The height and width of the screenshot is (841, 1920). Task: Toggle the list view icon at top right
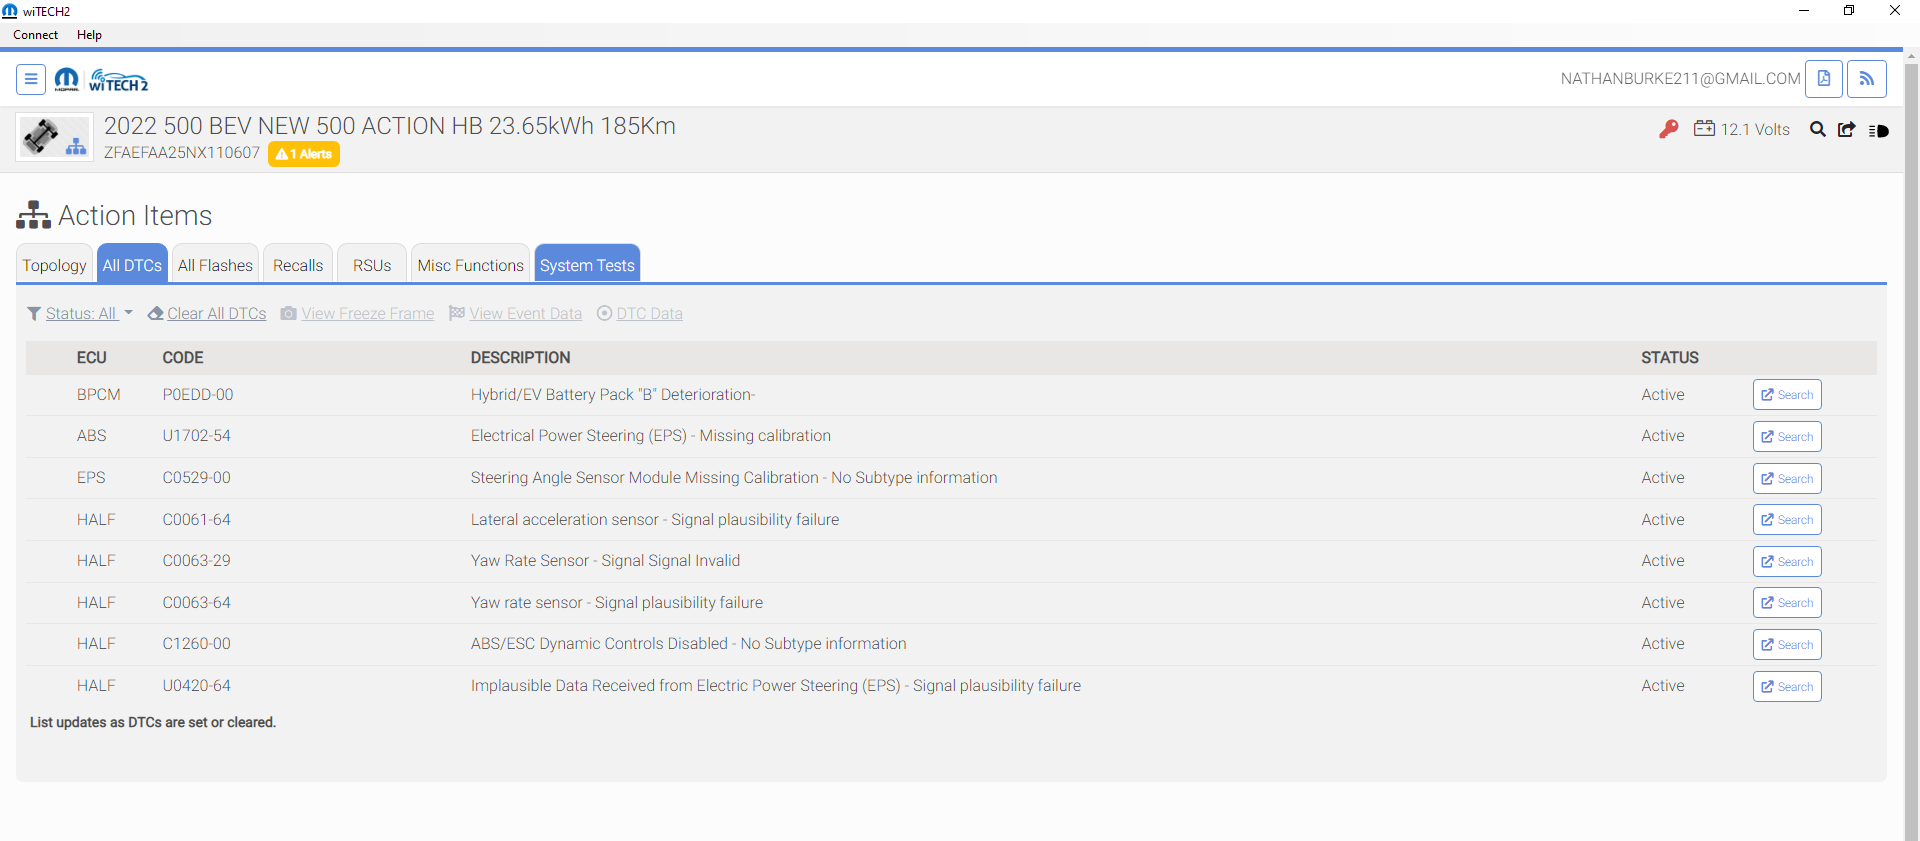coord(1878,130)
